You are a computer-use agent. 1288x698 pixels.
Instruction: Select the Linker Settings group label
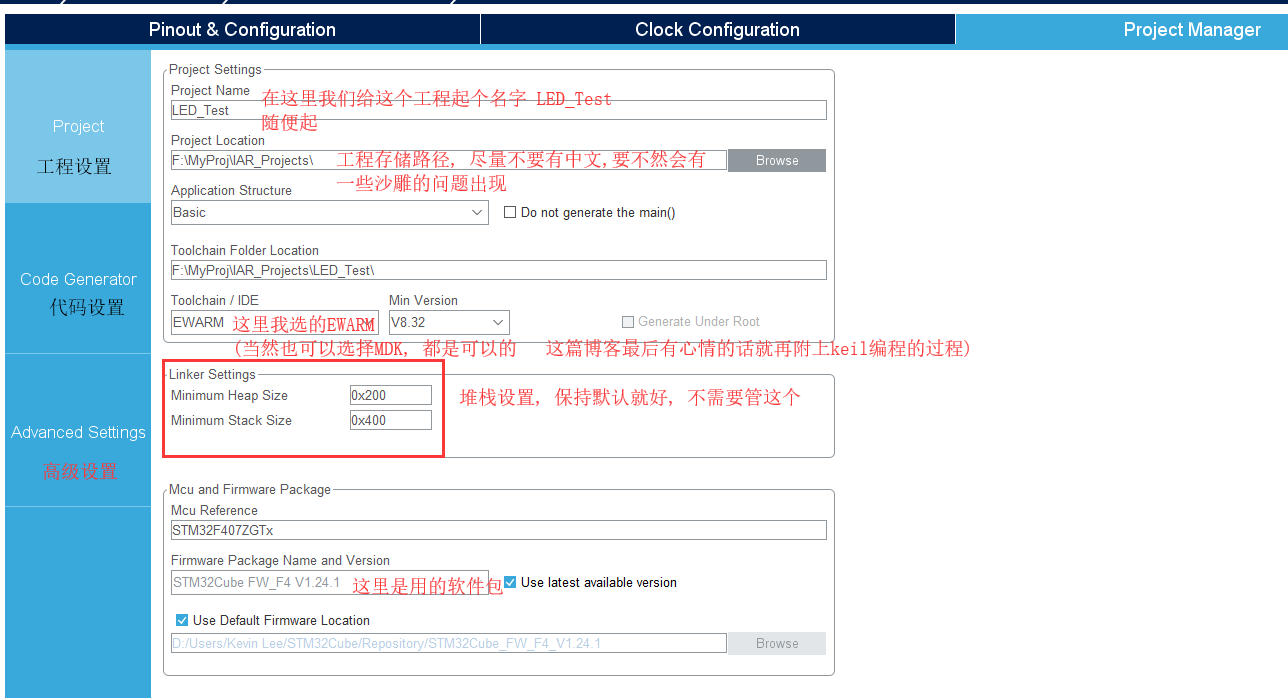212,374
